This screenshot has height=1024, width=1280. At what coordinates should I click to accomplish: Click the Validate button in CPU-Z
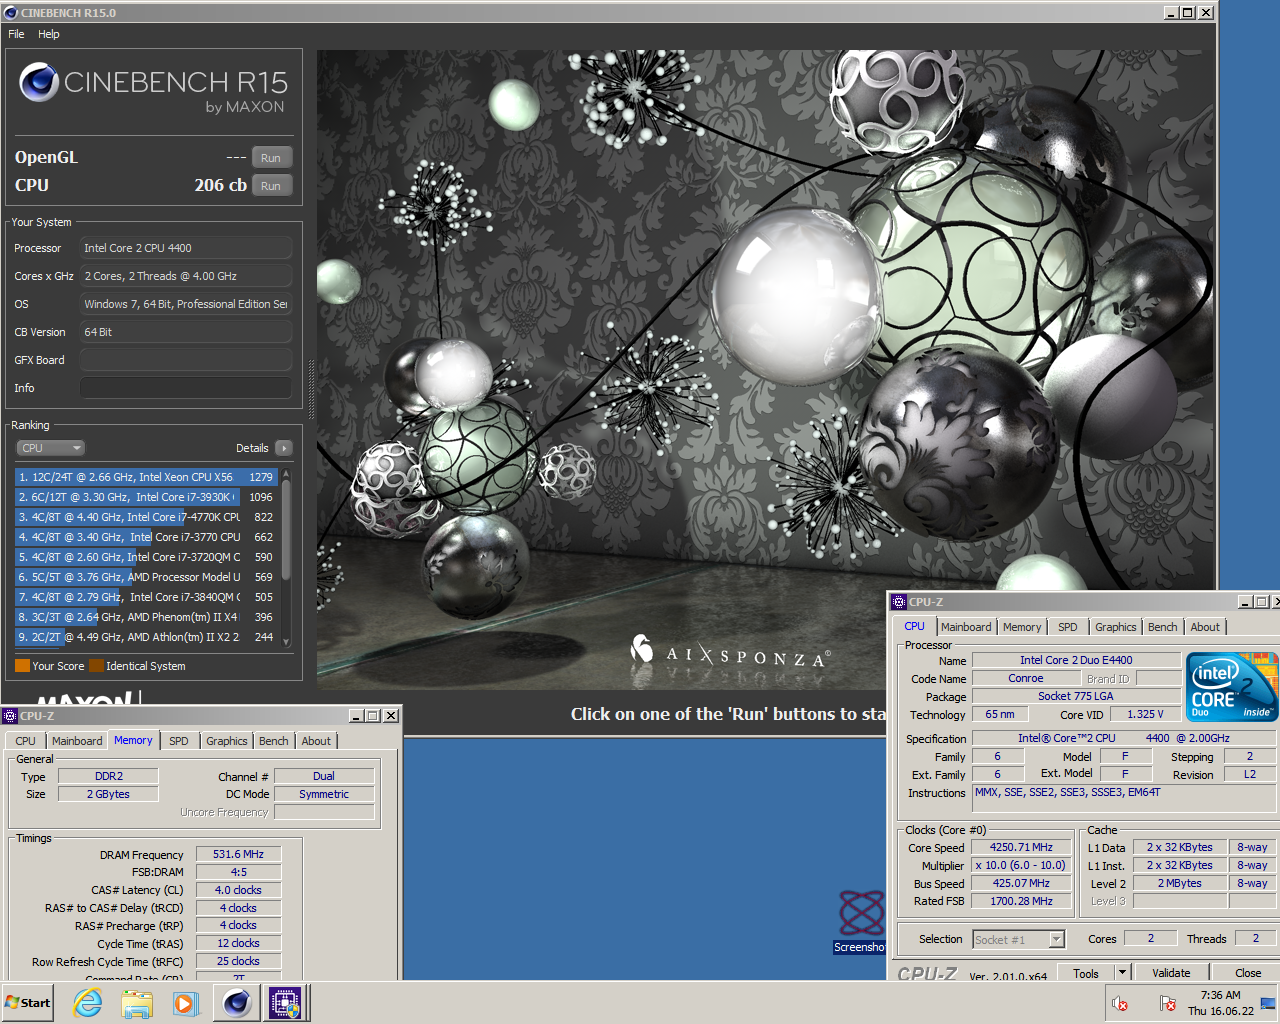coord(1171,973)
